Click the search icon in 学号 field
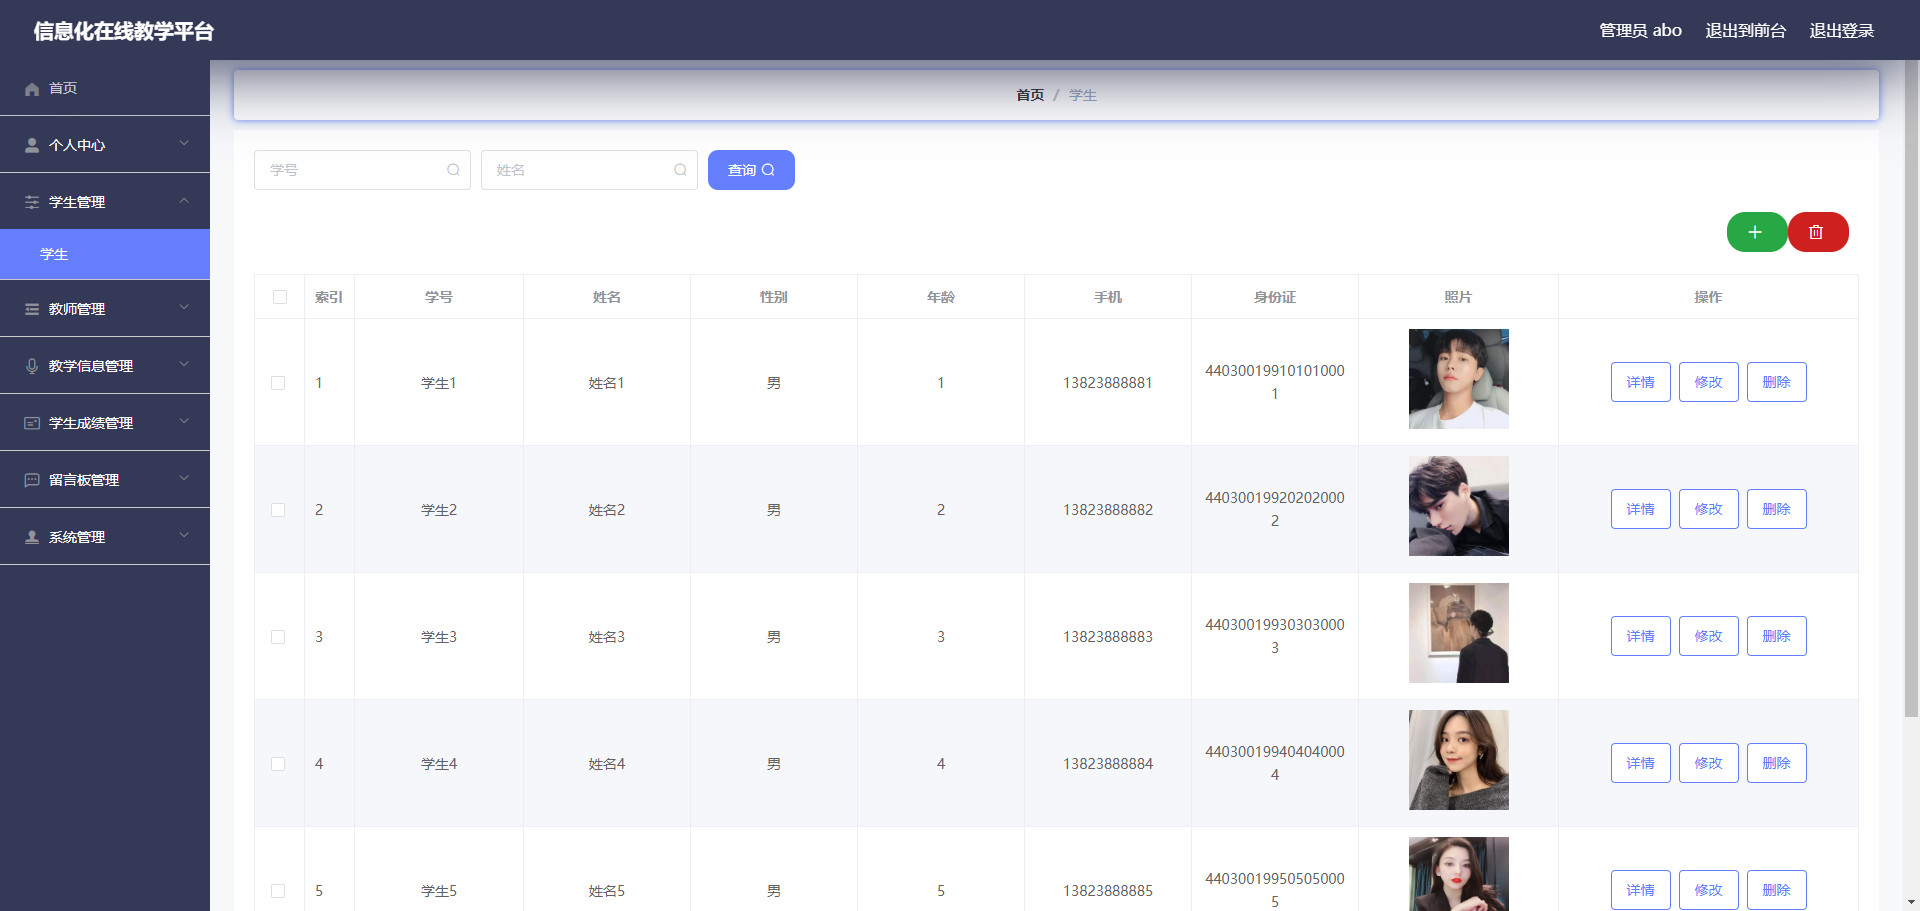The width and height of the screenshot is (1920, 911). click(453, 170)
